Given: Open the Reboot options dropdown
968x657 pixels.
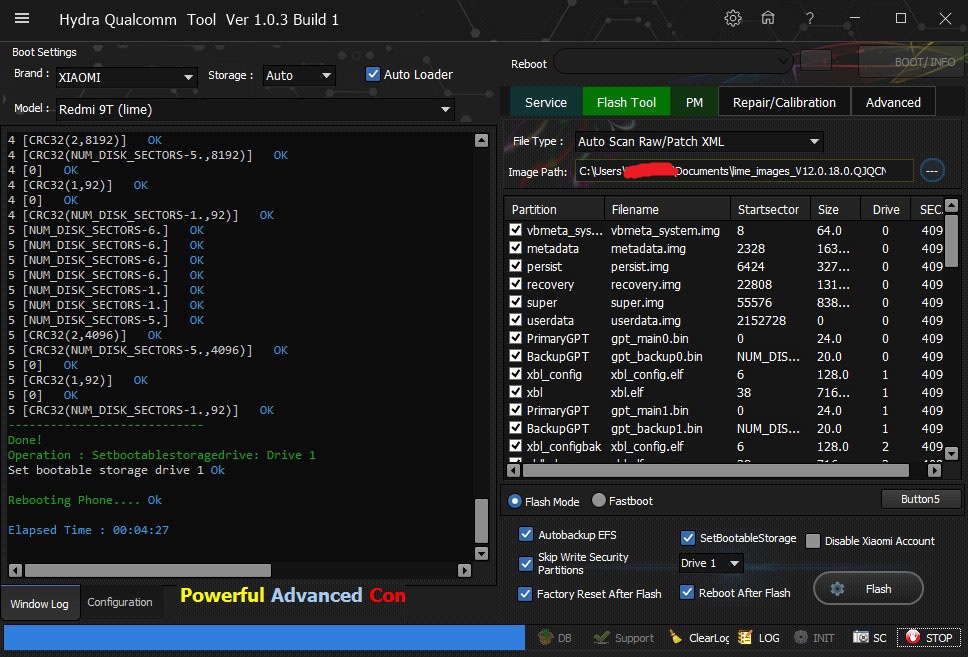Looking at the screenshot, I should [x=674, y=61].
